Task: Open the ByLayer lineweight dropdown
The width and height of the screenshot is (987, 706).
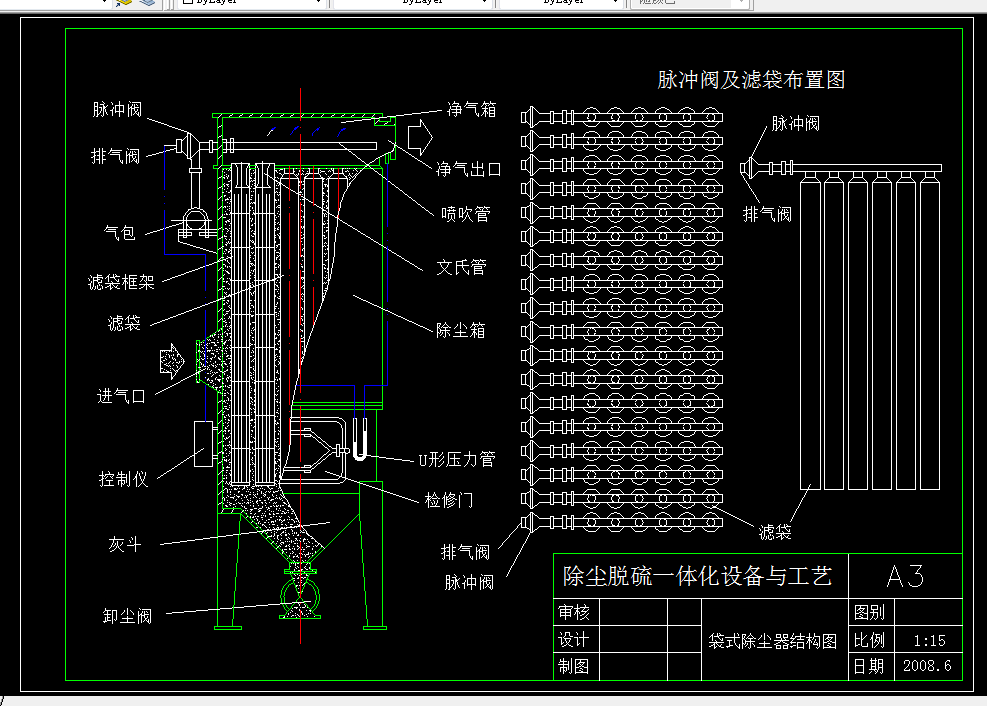Action: (x=560, y=3)
